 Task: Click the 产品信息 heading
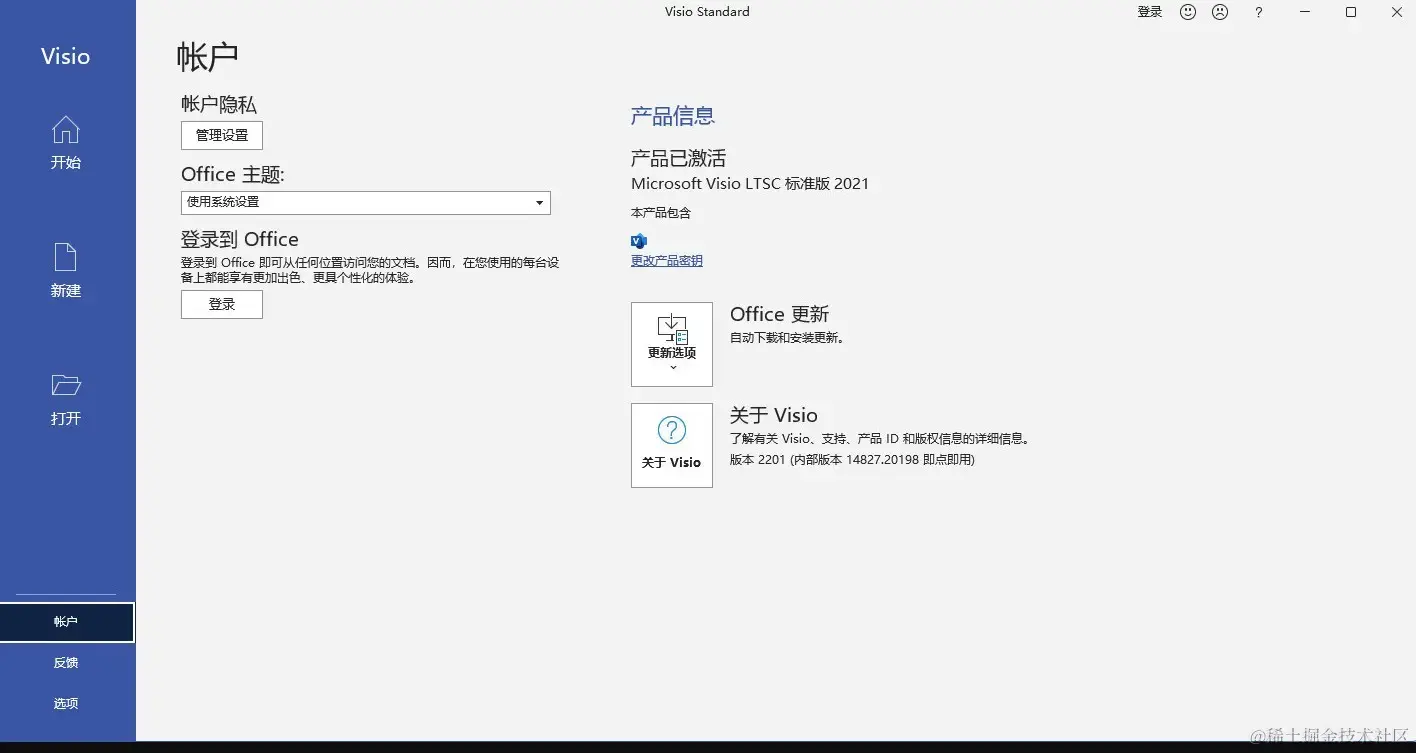673,116
